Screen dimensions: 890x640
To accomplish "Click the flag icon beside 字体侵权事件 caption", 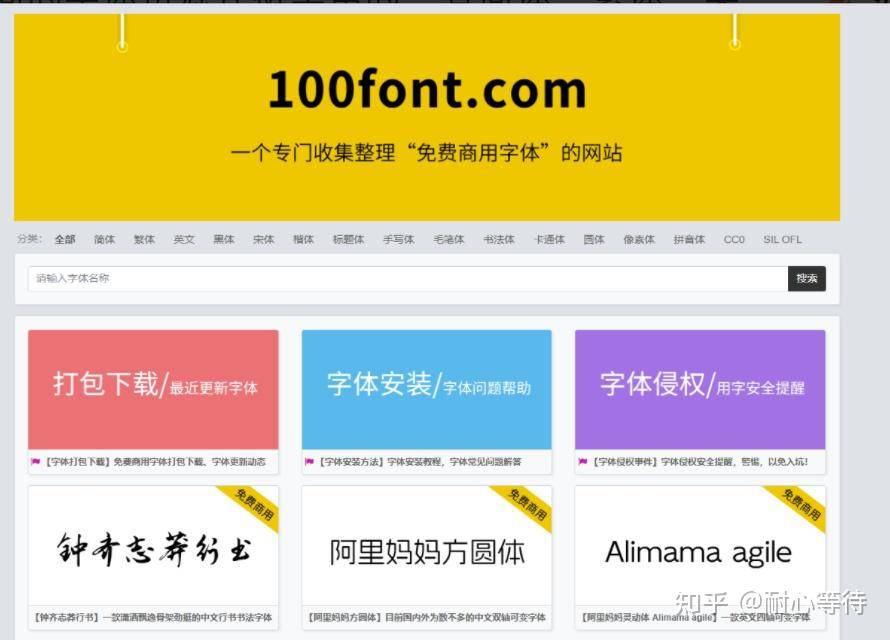I will (x=583, y=462).
